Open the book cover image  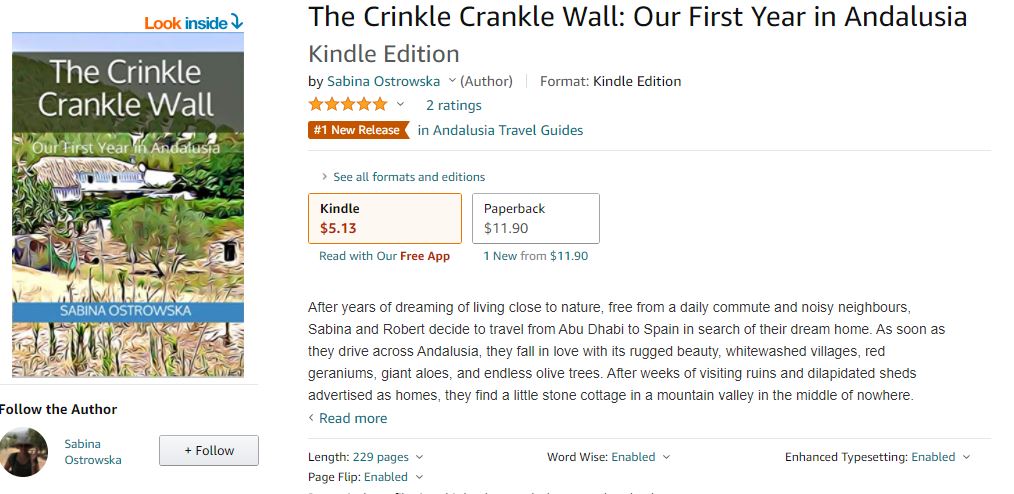[128, 204]
